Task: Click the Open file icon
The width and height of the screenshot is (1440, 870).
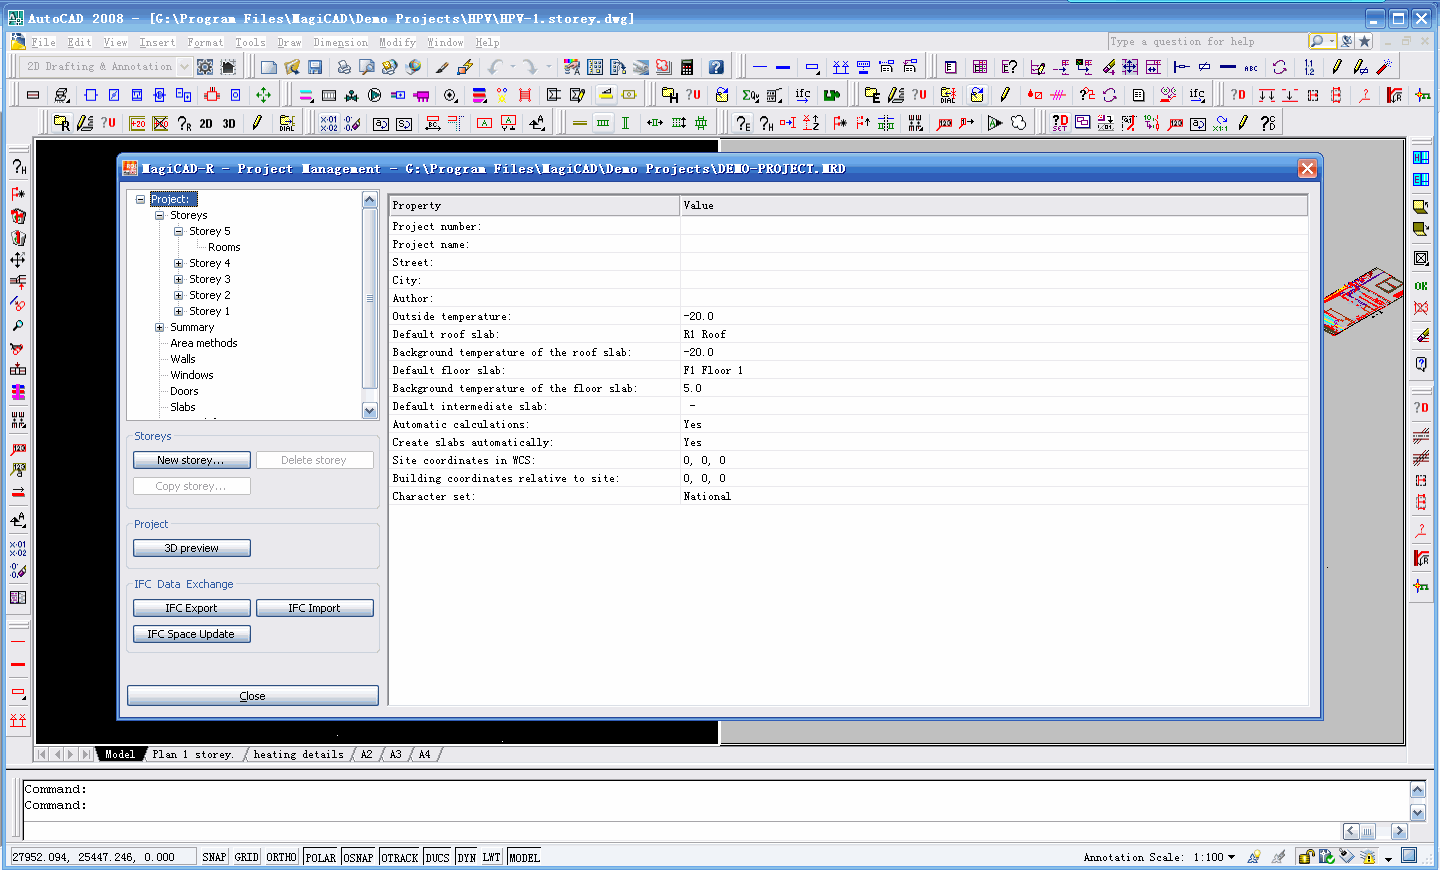Action: coord(291,67)
